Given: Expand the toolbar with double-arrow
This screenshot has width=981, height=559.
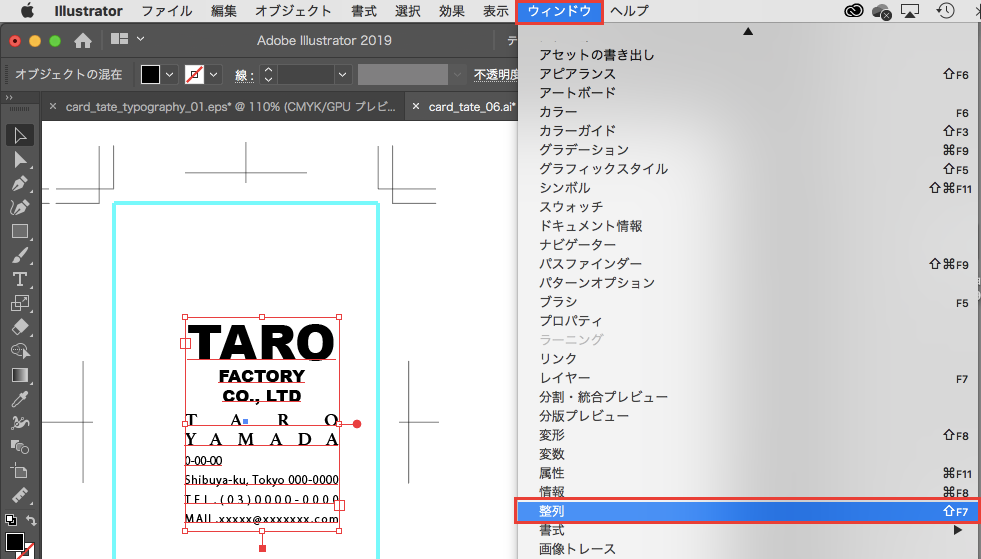Looking at the screenshot, I should coord(9,97).
